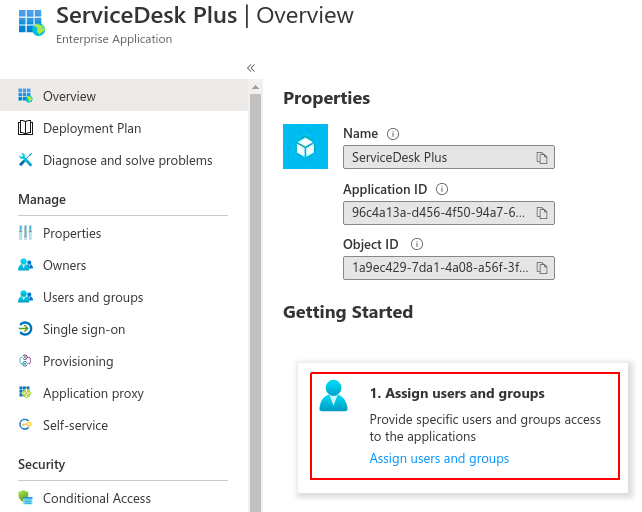Click the Assign users and groups link
The width and height of the screenshot is (642, 512).
(439, 459)
